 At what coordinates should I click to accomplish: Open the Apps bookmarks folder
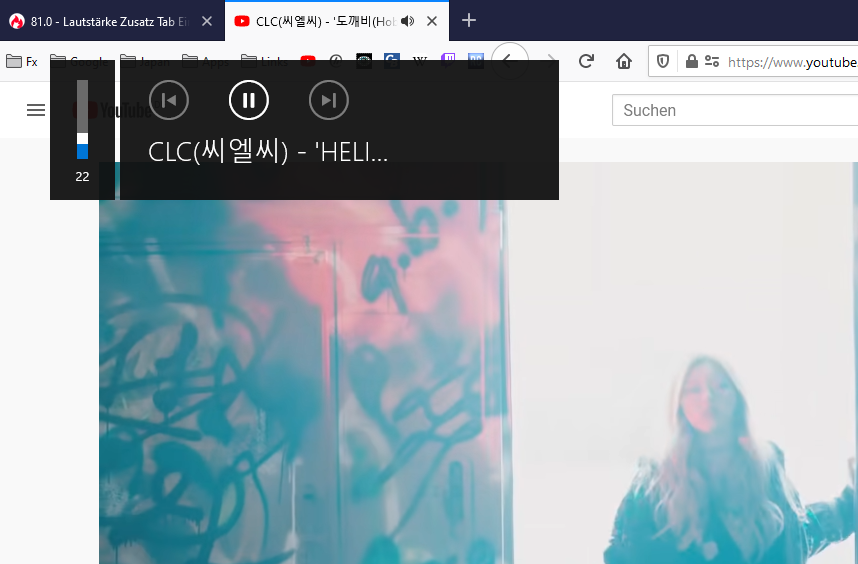point(206,61)
